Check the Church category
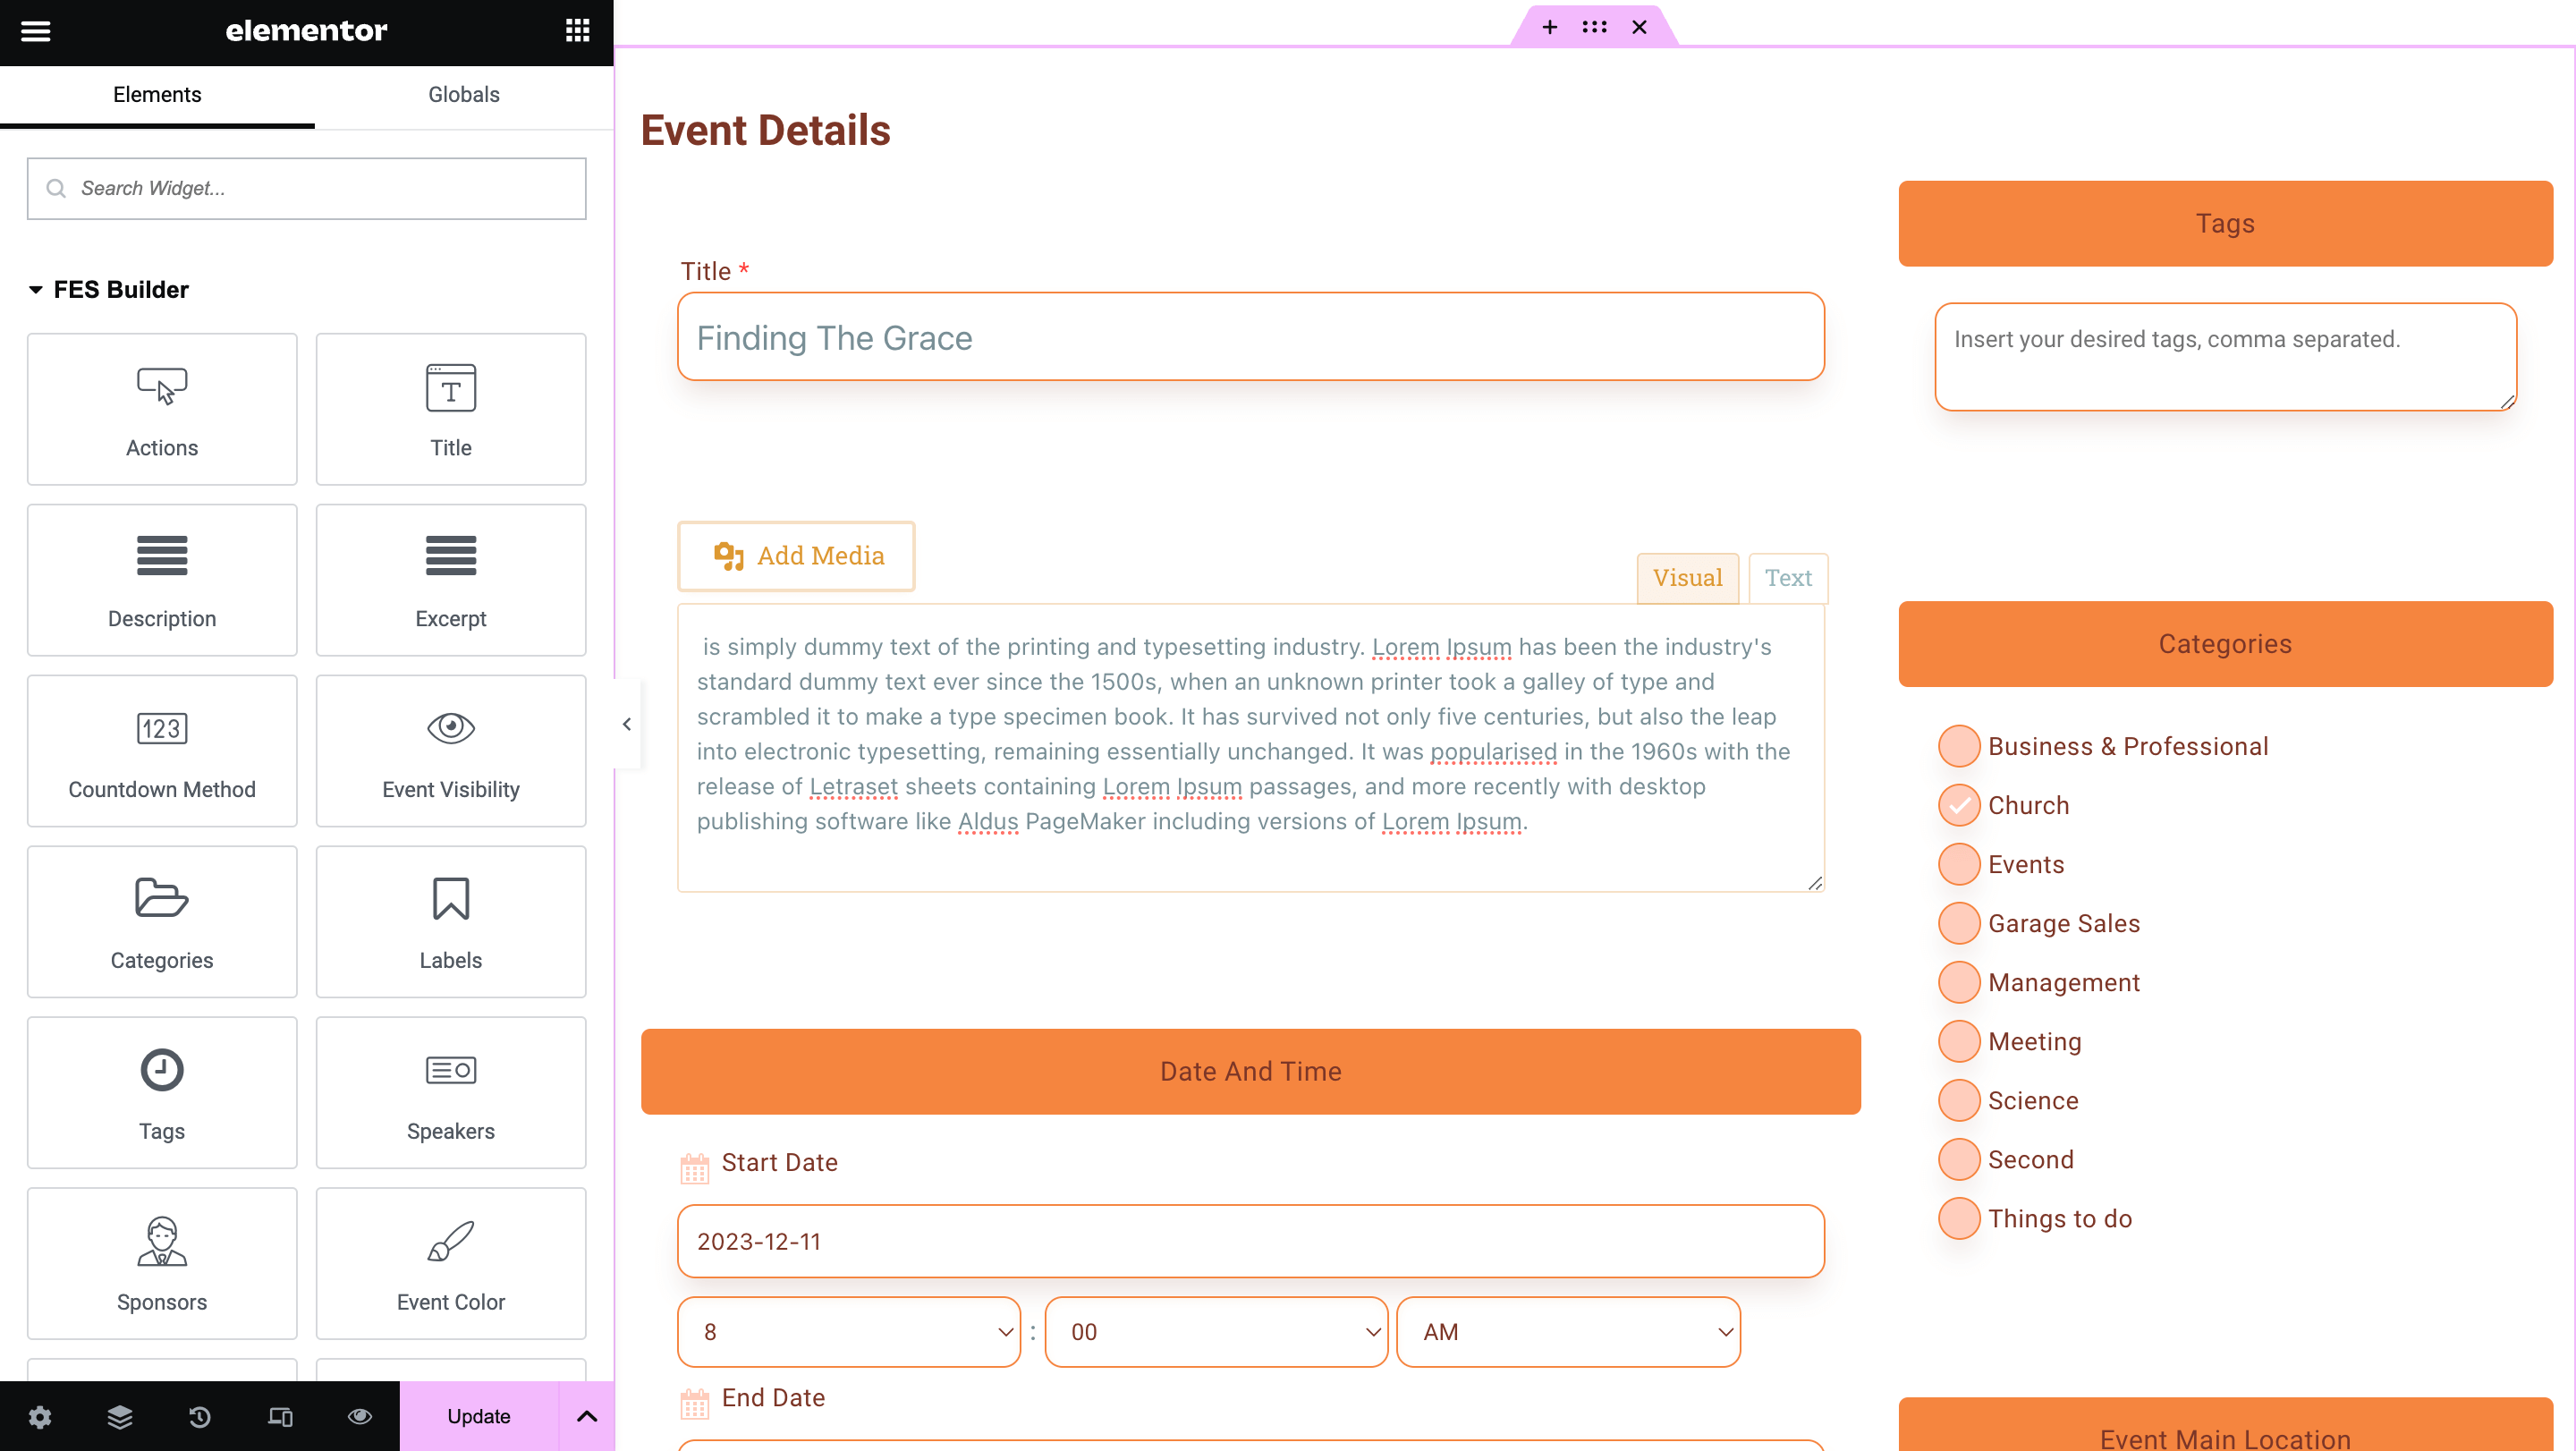This screenshot has width=2576, height=1451. 1959,805
